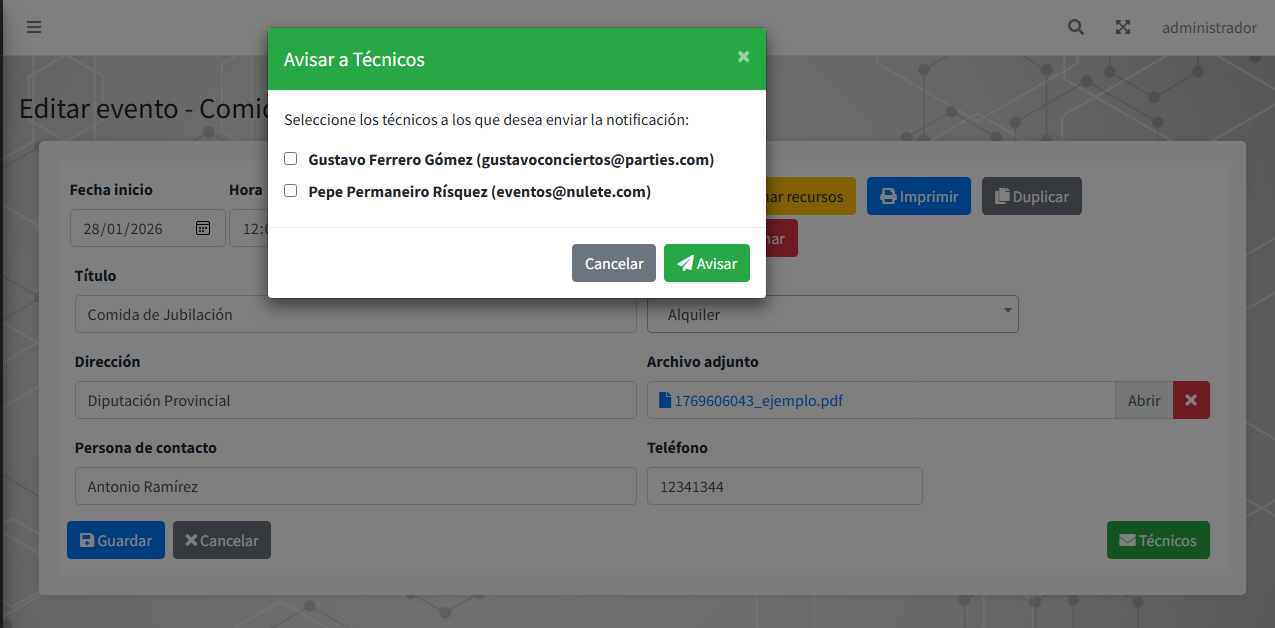Click the grey Cancelar button below the form

[221, 540]
